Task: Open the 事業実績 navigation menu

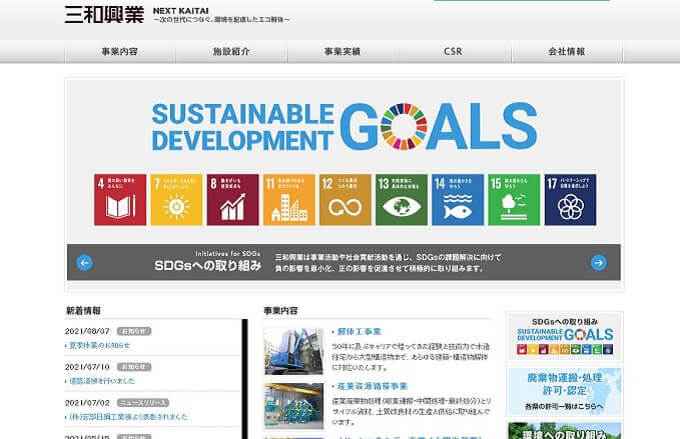Action: pos(343,52)
